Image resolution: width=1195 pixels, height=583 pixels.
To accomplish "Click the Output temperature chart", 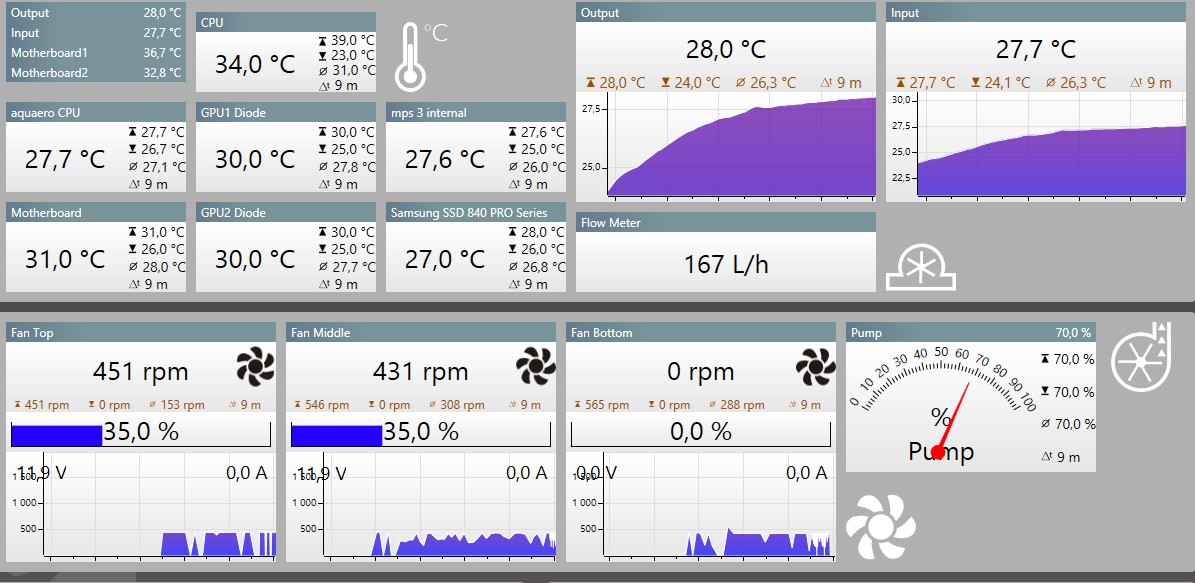I will point(726,146).
